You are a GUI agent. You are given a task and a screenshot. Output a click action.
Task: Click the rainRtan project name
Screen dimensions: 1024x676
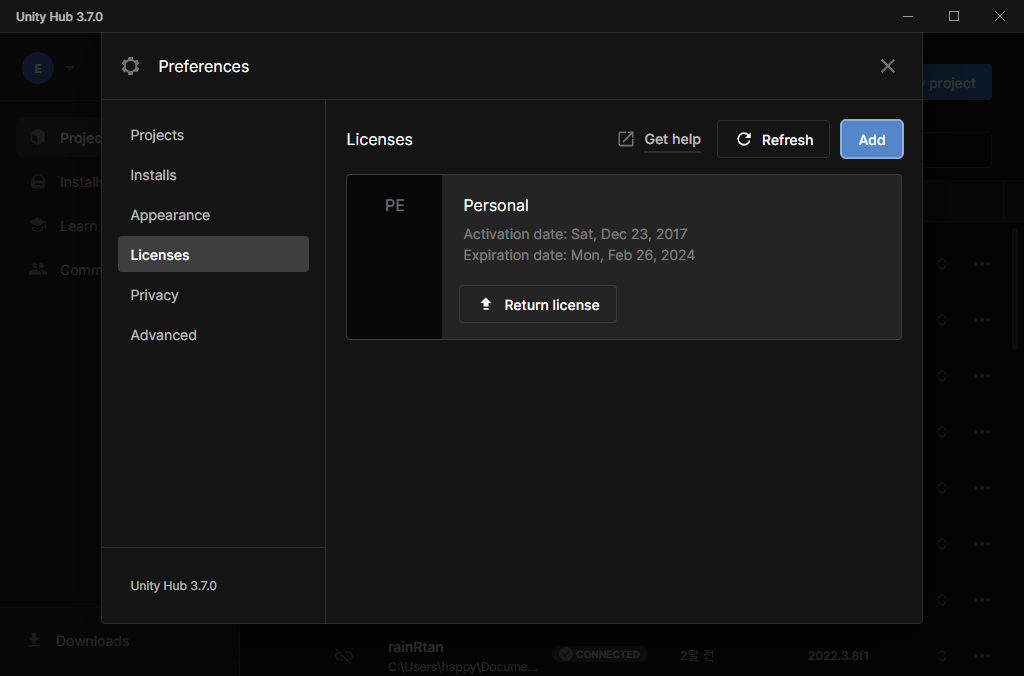tap(415, 647)
